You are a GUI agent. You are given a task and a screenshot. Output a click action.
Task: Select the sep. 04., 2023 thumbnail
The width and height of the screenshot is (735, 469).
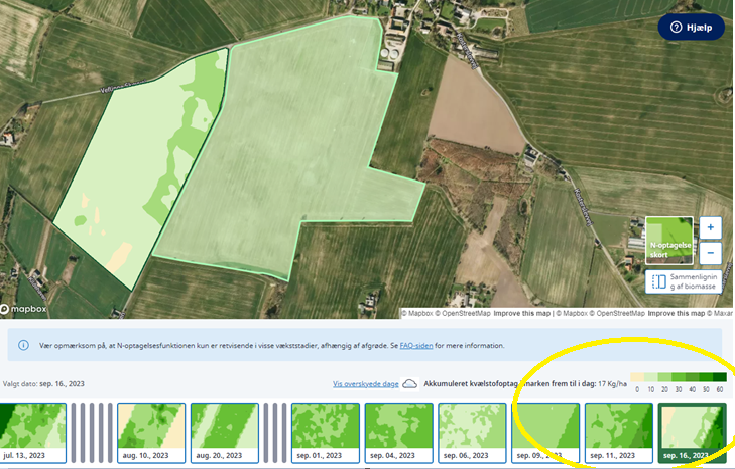click(x=399, y=433)
